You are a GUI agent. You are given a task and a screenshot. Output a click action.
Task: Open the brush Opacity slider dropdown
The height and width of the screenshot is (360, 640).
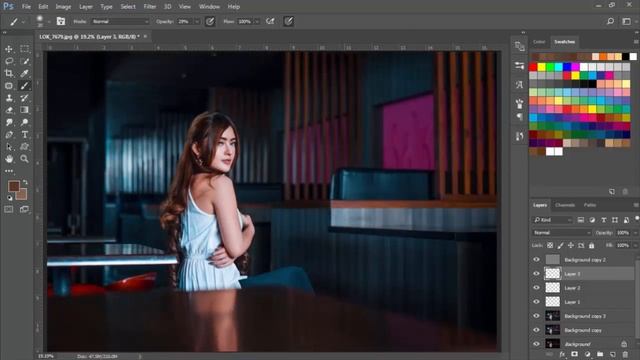197,21
